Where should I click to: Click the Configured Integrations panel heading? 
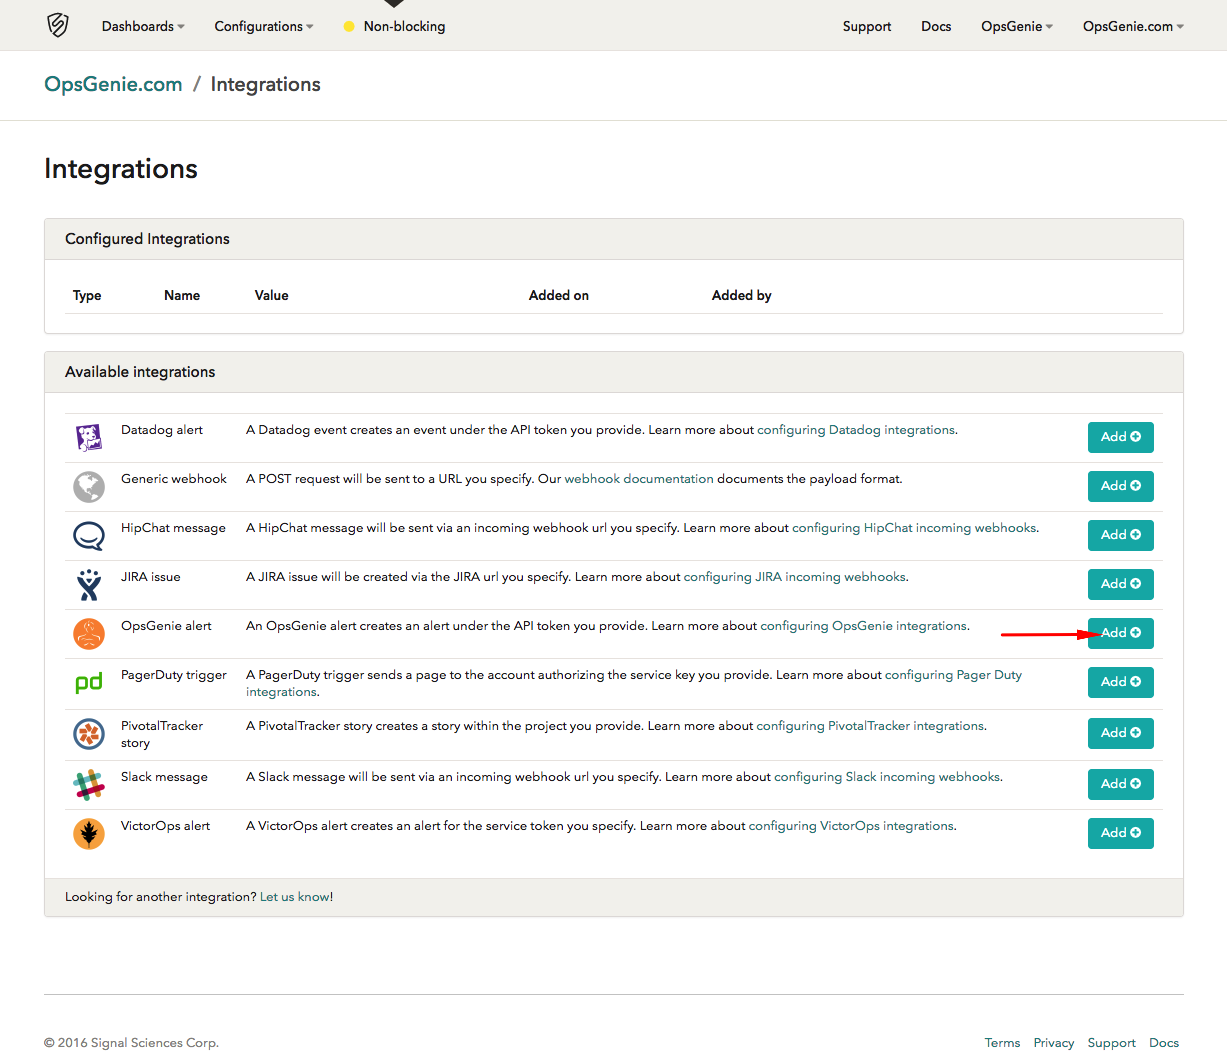click(147, 239)
